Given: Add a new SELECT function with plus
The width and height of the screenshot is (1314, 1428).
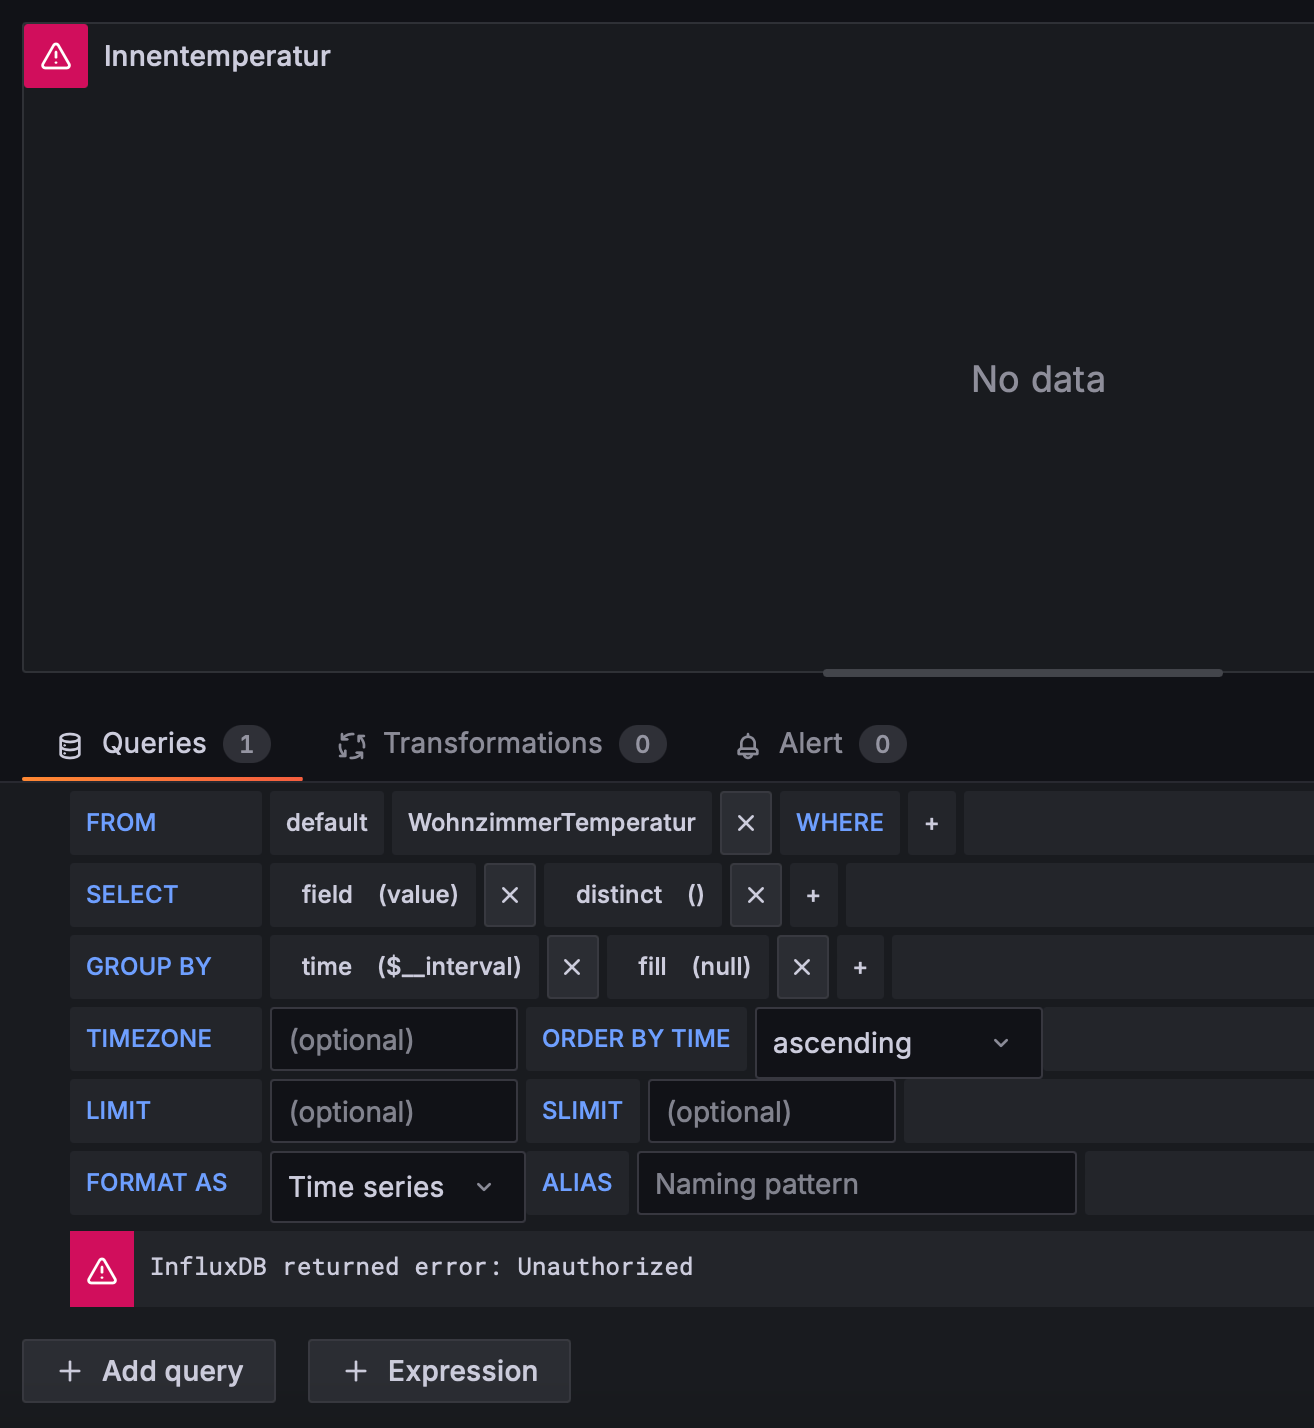Looking at the screenshot, I should 814,895.
